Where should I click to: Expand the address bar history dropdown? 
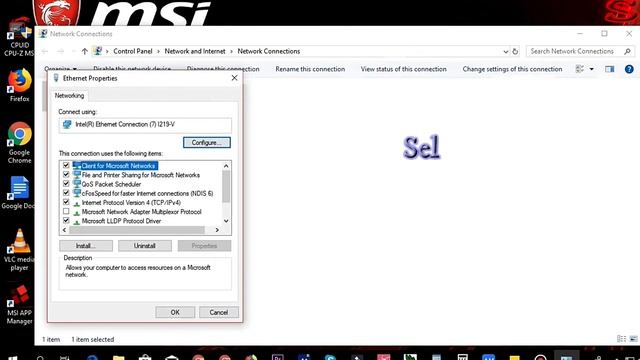tap(506, 51)
